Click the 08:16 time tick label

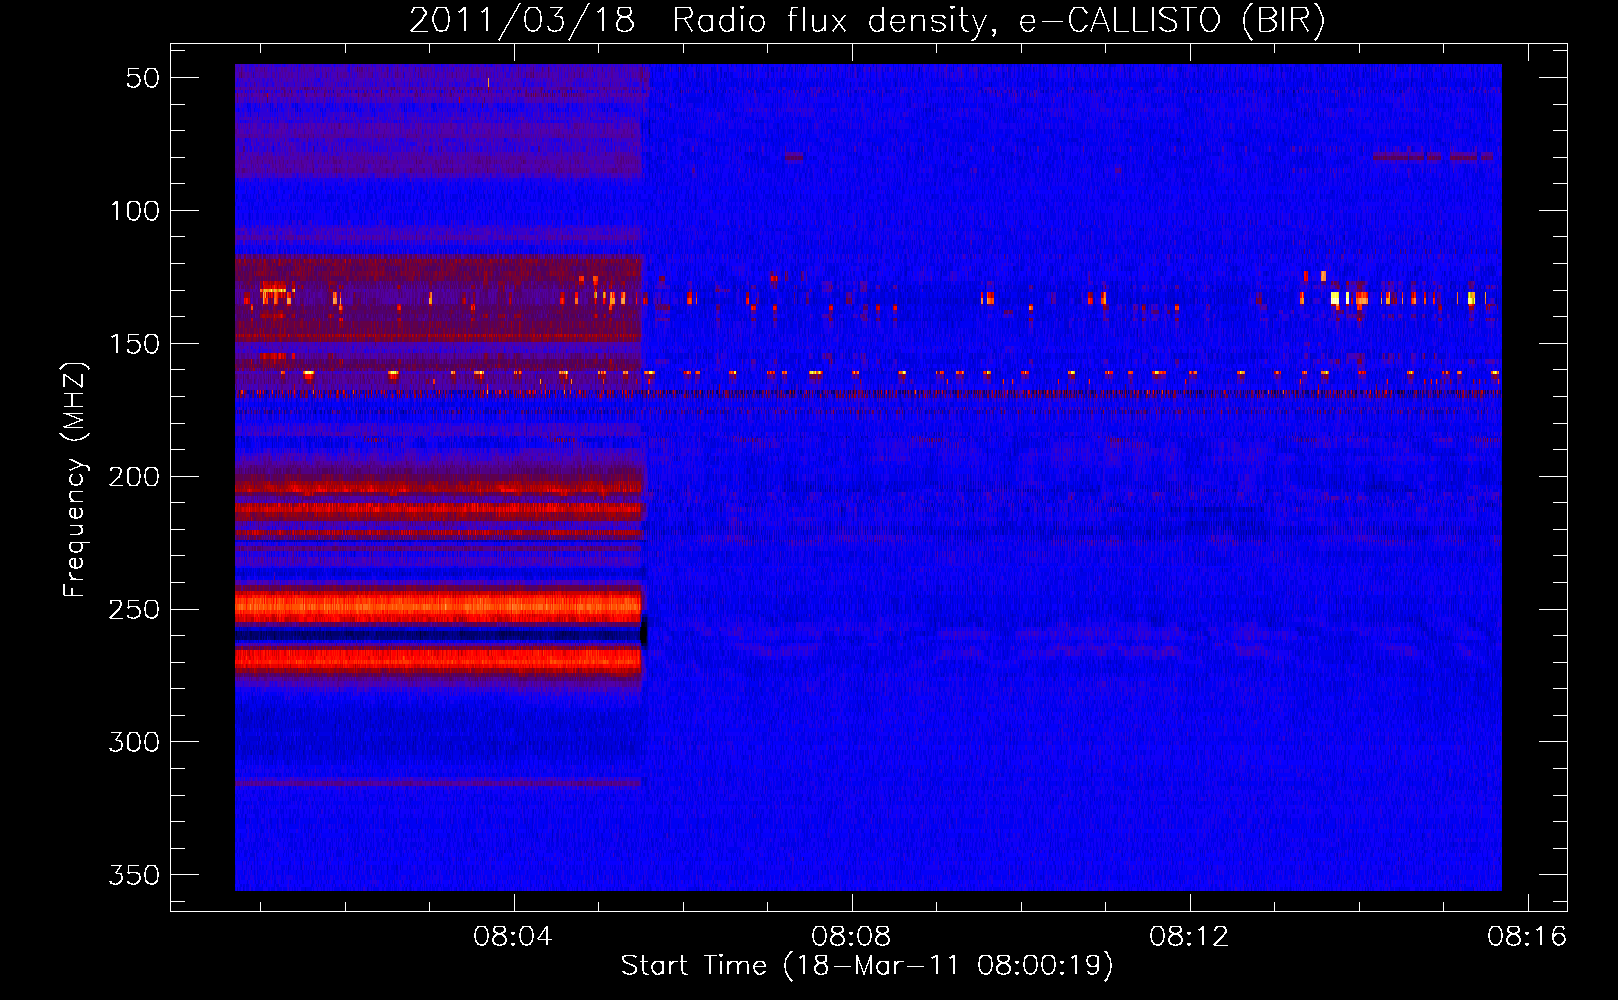click(x=1527, y=937)
